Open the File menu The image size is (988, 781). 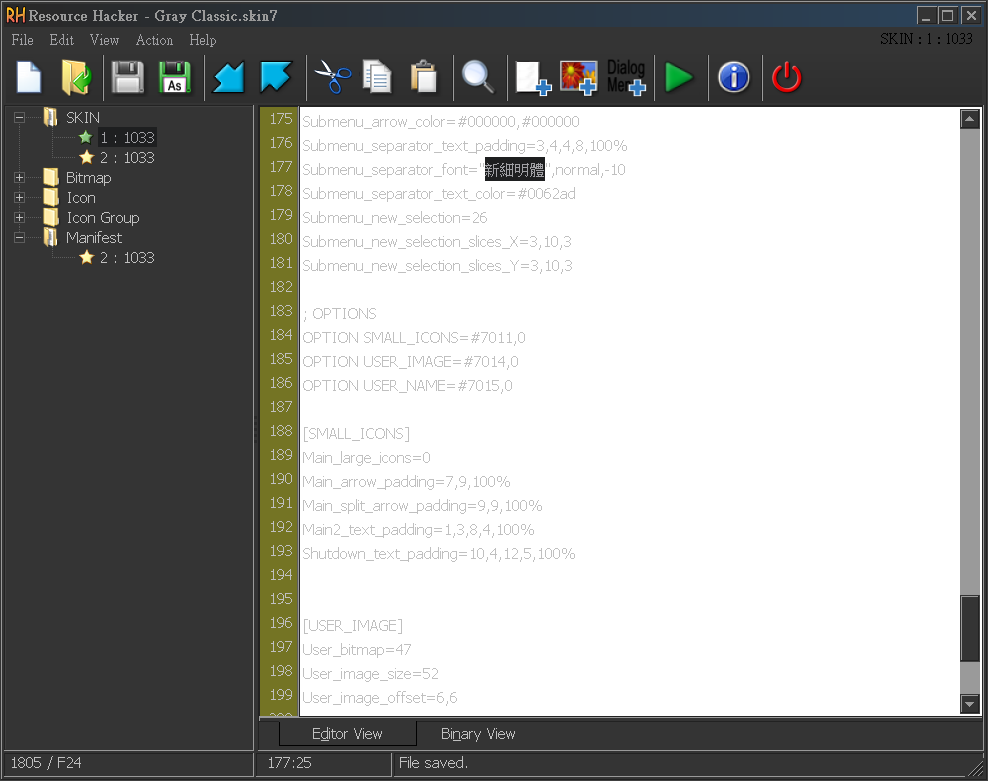pos(23,40)
